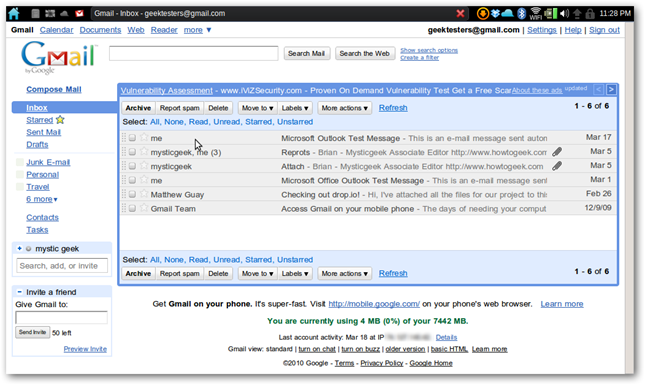Viewport: 645px width, 385px height.
Task: Tick checkbox for Mar 1 Office Outlook message
Action: [x=132, y=180]
